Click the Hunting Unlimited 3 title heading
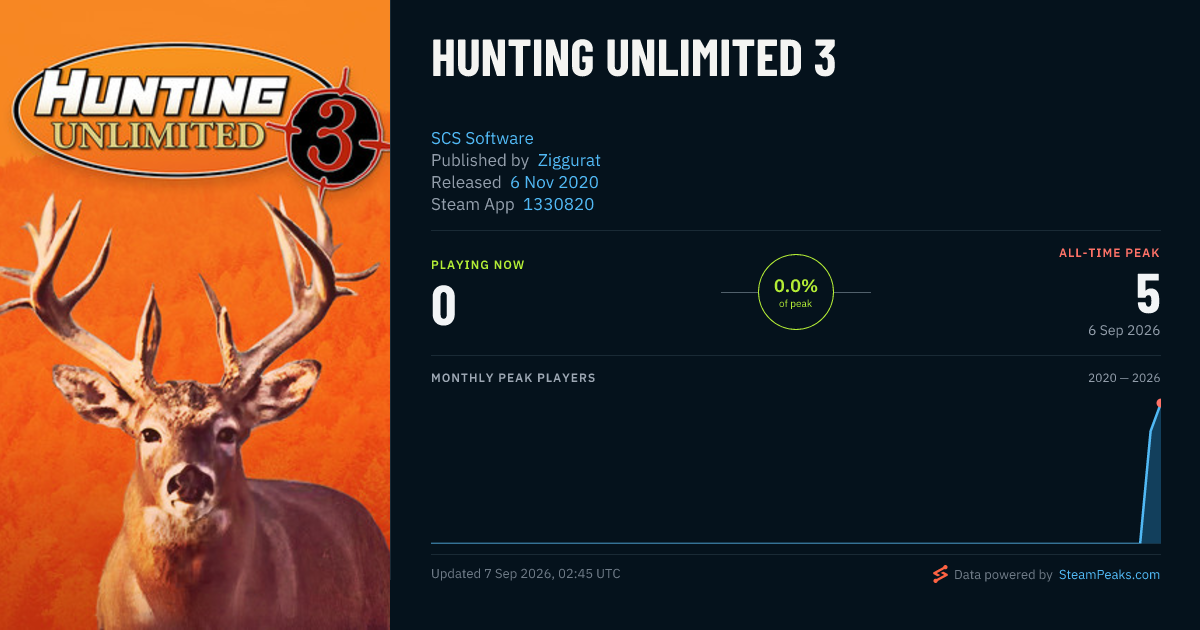 point(633,60)
